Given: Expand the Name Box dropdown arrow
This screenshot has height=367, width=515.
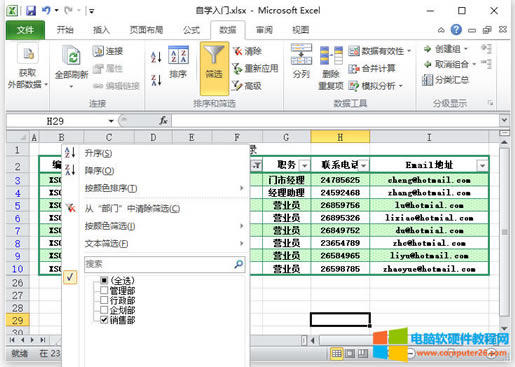Looking at the screenshot, I should click(111, 121).
